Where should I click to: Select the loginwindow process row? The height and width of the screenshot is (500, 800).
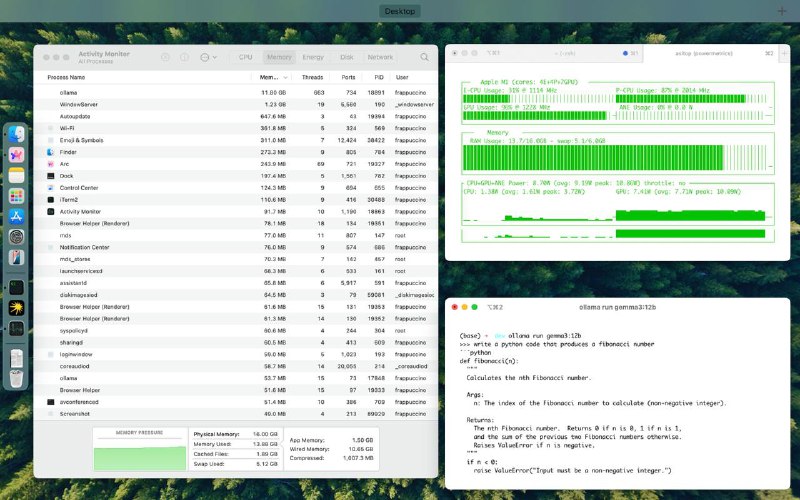click(x=236, y=355)
